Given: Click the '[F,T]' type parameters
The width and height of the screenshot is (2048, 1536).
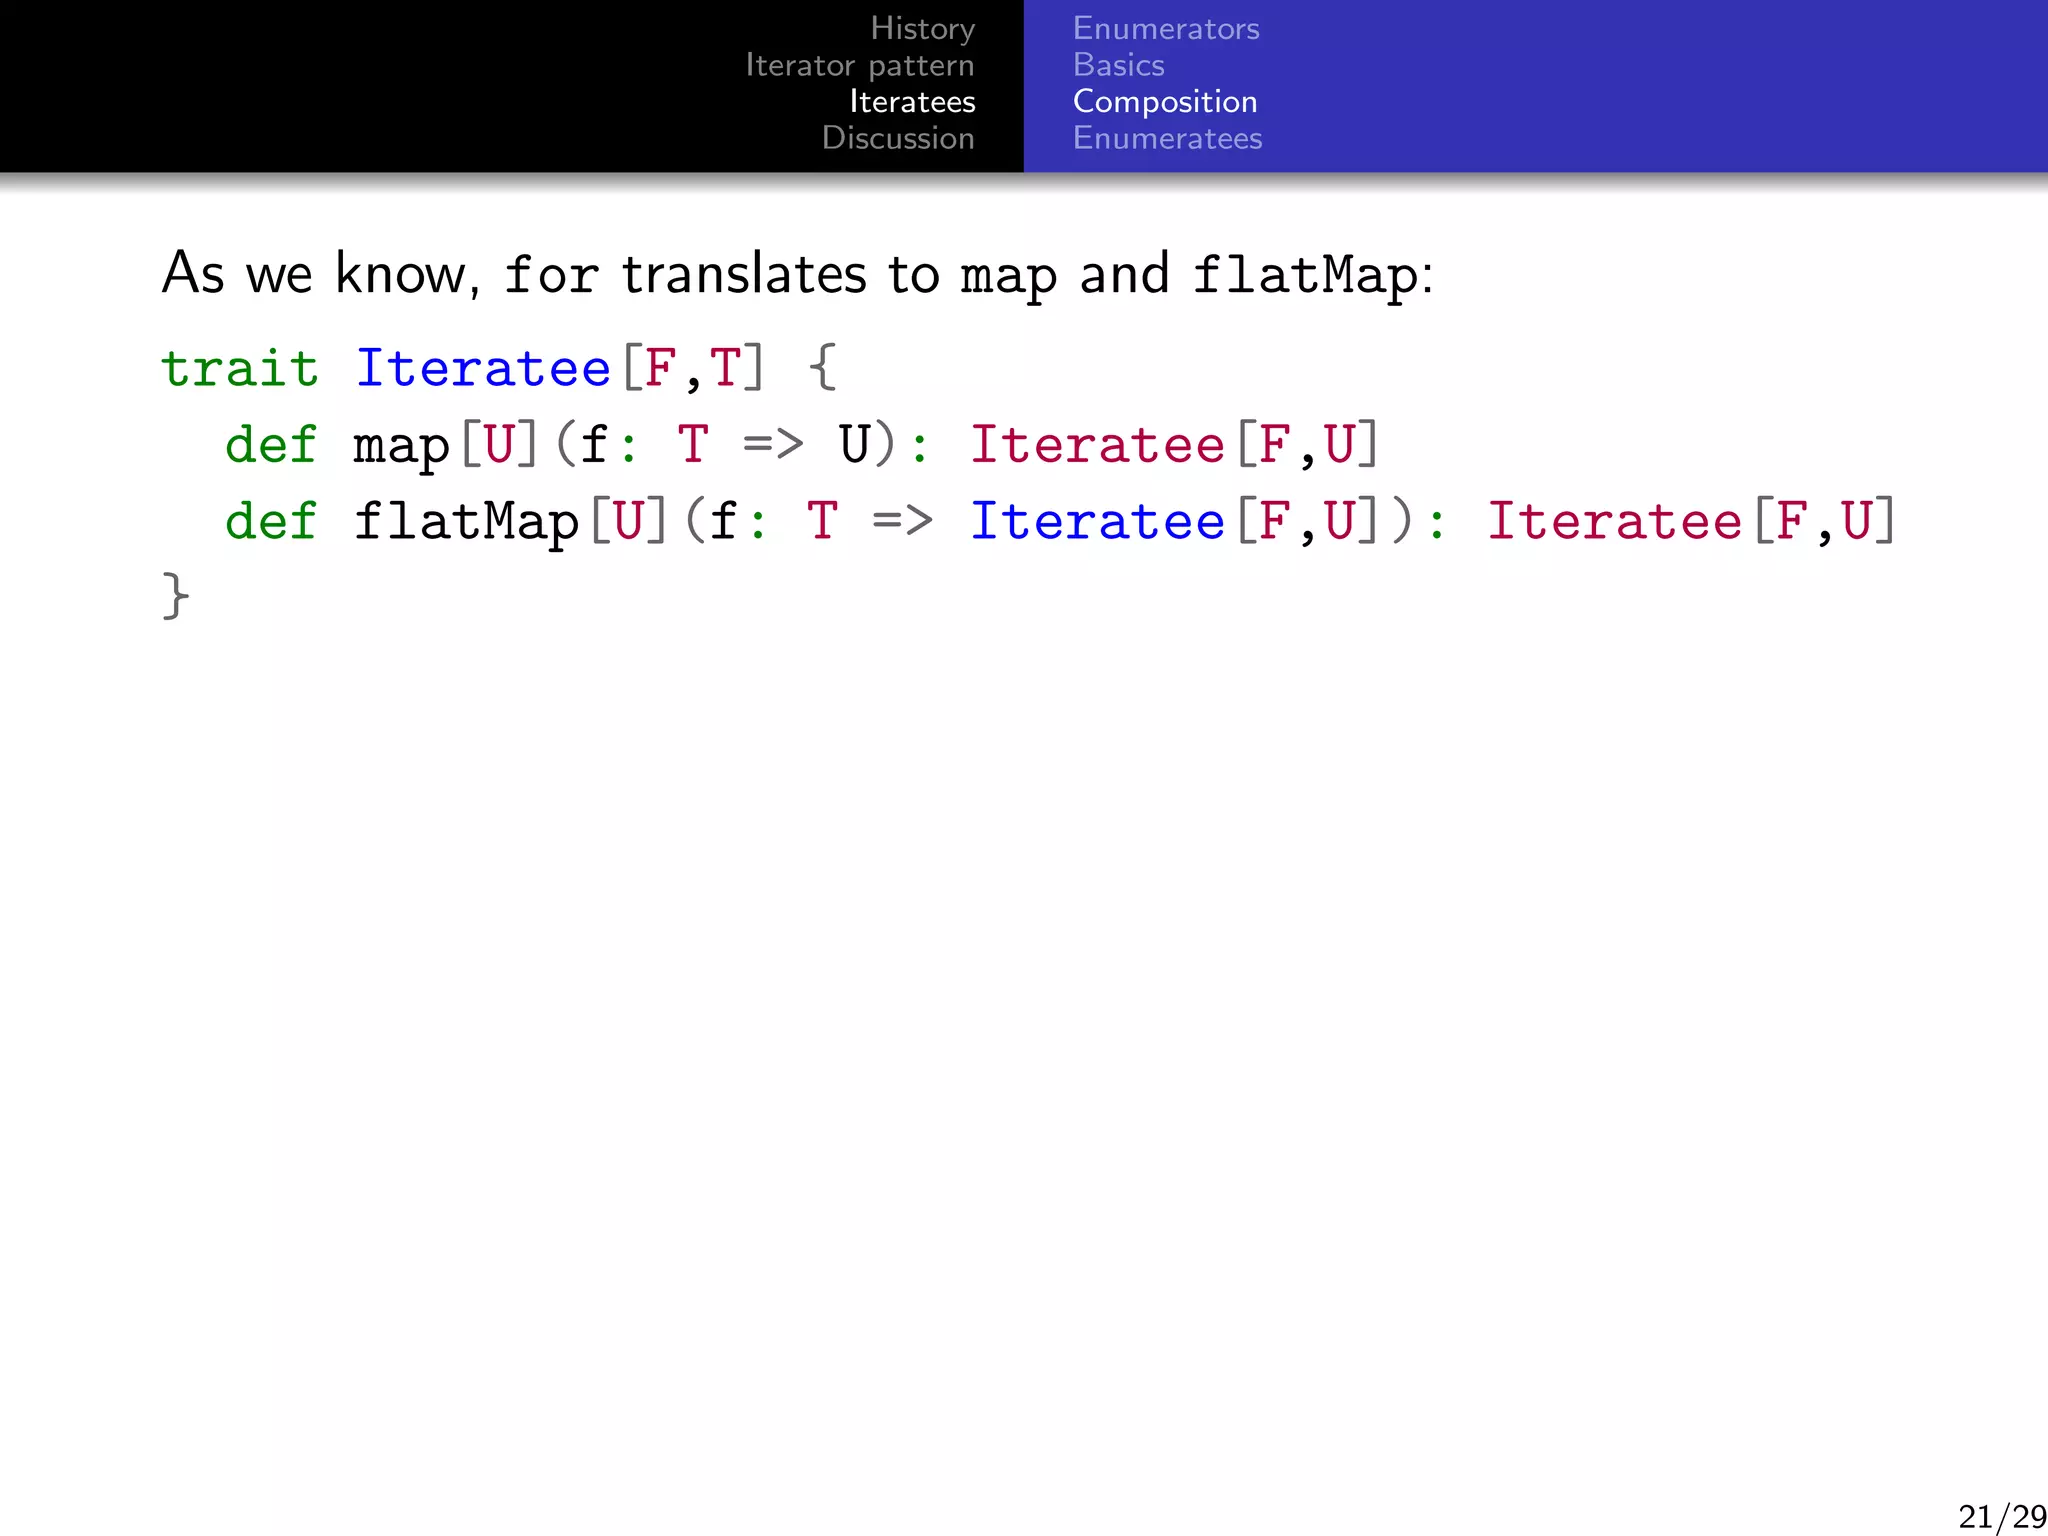Looking at the screenshot, I should coord(693,368).
